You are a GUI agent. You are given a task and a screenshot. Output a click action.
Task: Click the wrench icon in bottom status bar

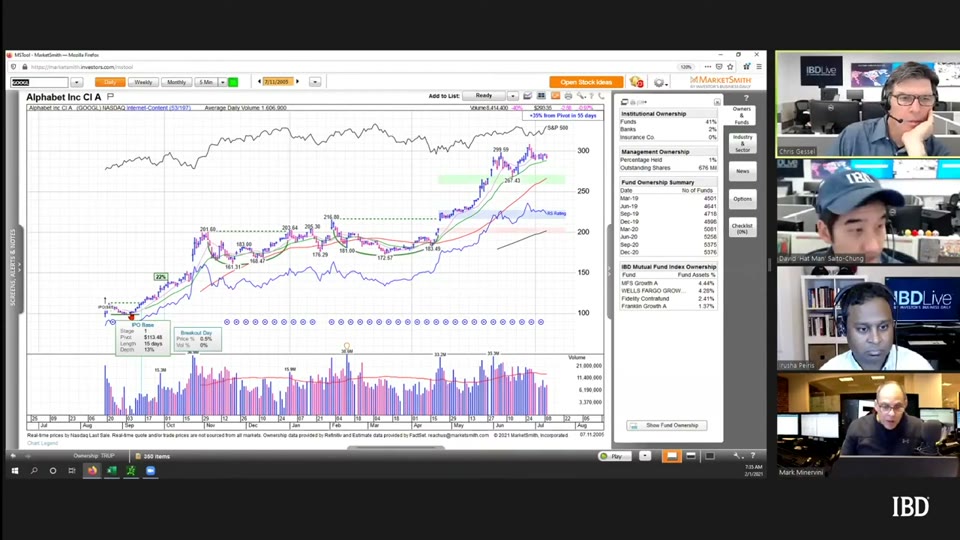[x=737, y=456]
